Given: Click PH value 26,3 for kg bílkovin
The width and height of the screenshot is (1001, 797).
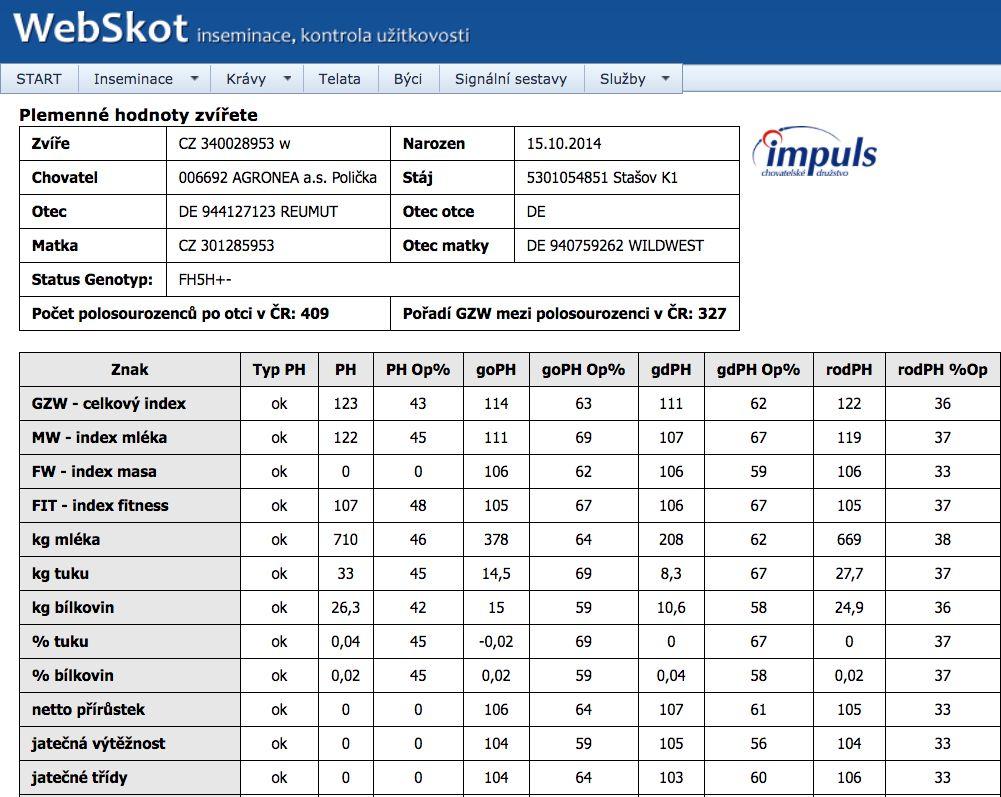Looking at the screenshot, I should (345, 607).
